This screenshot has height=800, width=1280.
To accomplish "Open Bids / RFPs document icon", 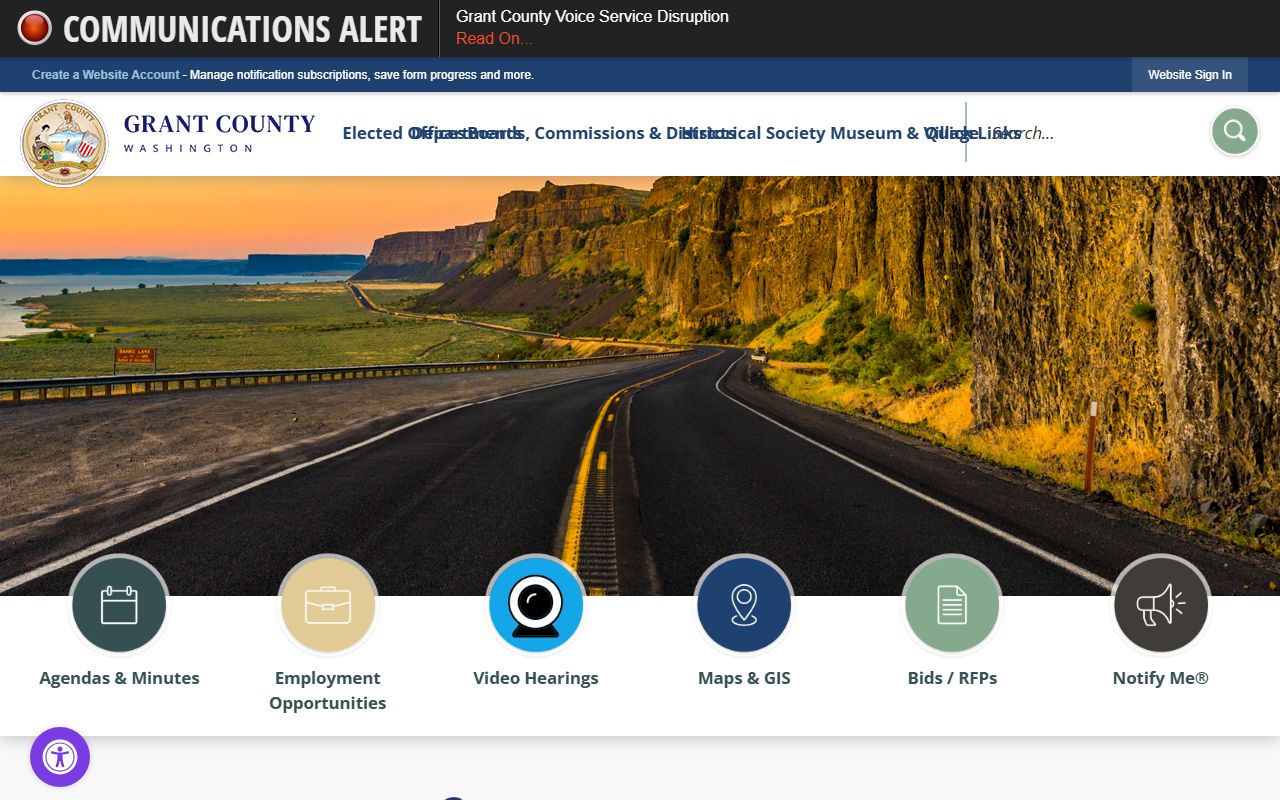I will pyautogui.click(x=952, y=605).
